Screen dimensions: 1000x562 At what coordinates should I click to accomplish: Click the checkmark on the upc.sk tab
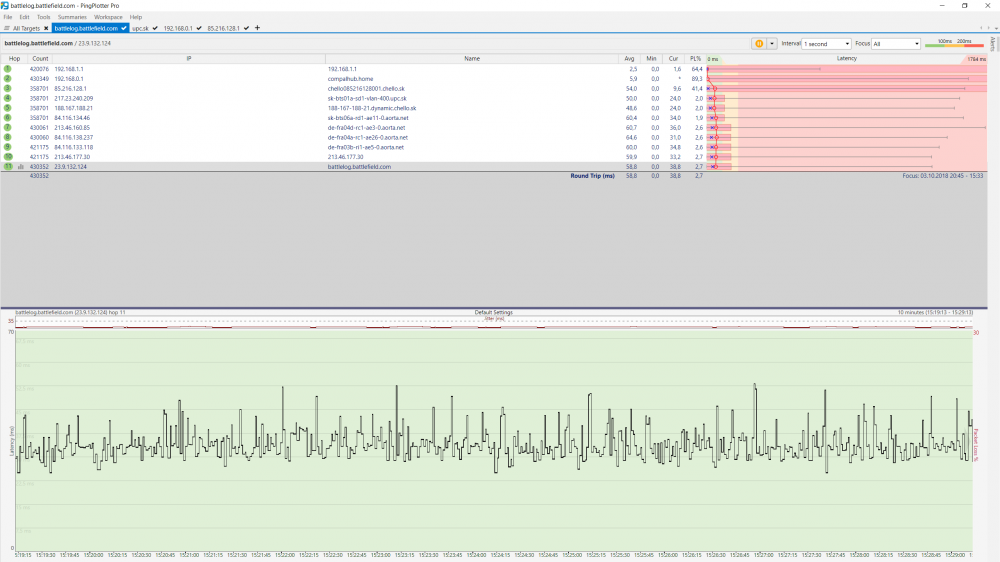click(155, 28)
